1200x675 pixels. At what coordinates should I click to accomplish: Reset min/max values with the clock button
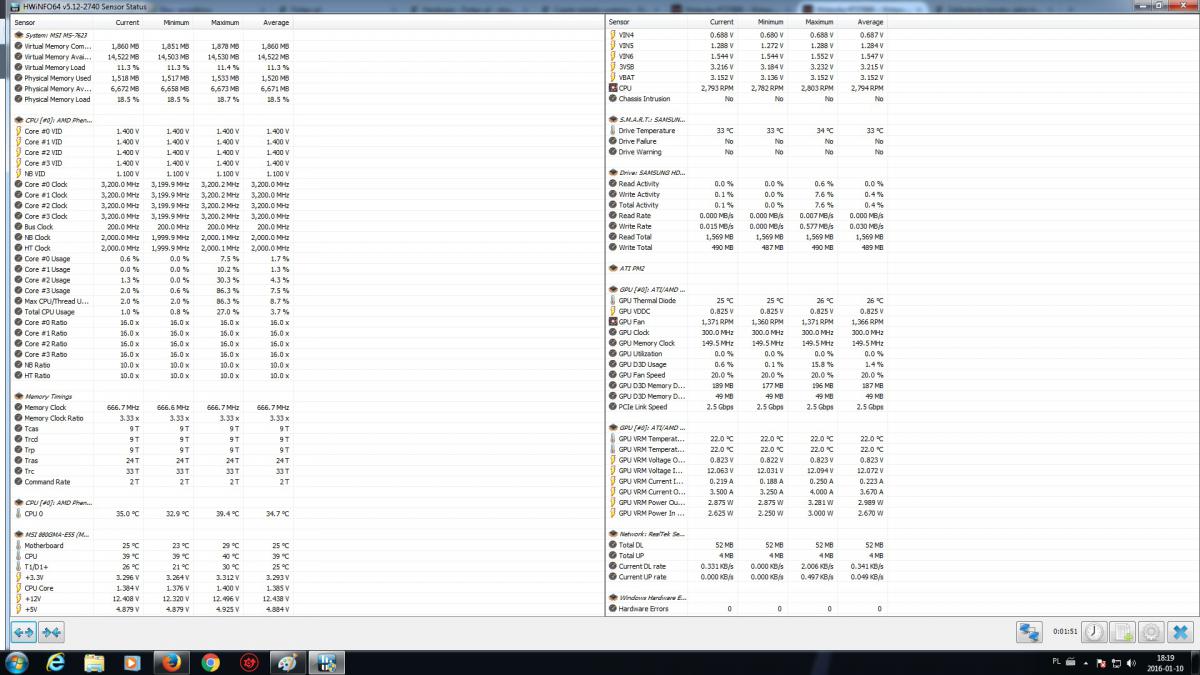coord(1095,632)
